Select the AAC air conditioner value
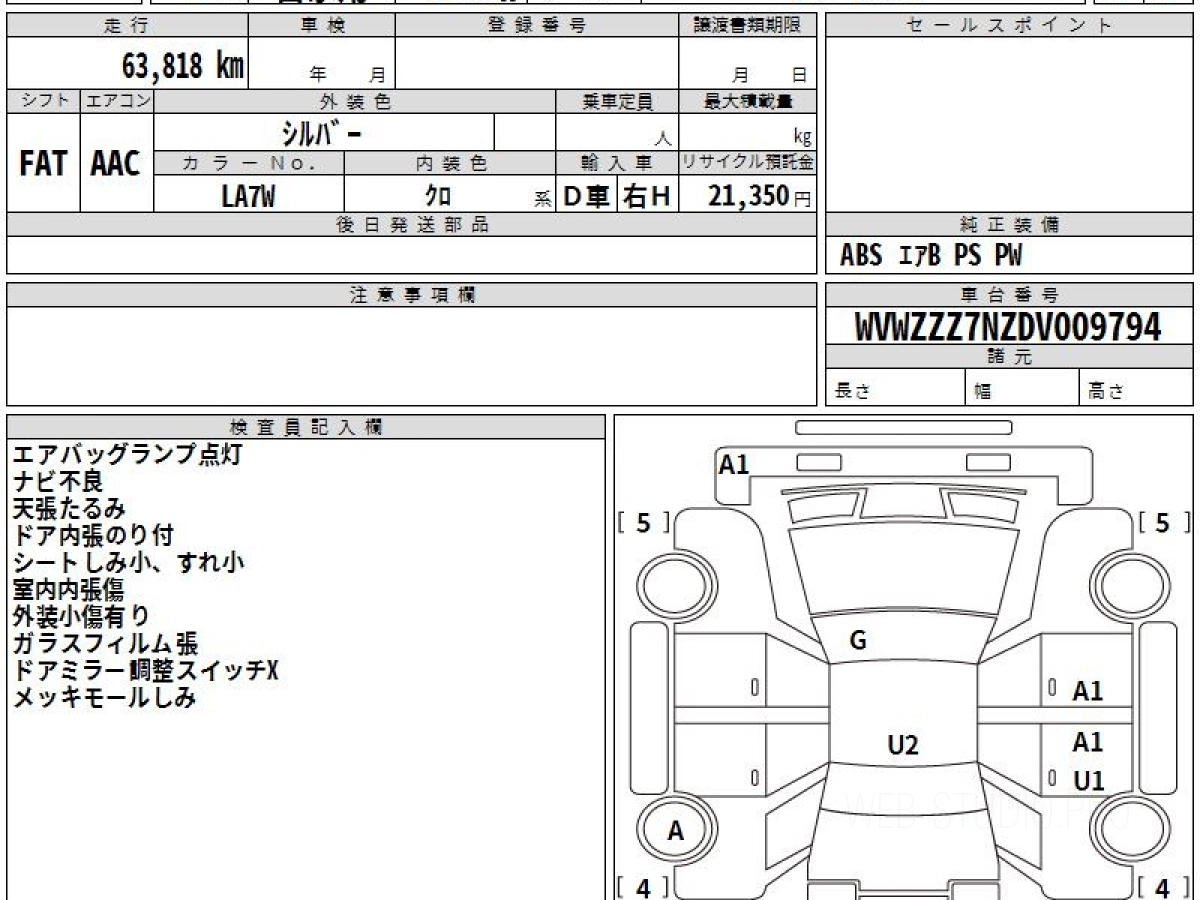Viewport: 1200px width, 900px height. 116,164
